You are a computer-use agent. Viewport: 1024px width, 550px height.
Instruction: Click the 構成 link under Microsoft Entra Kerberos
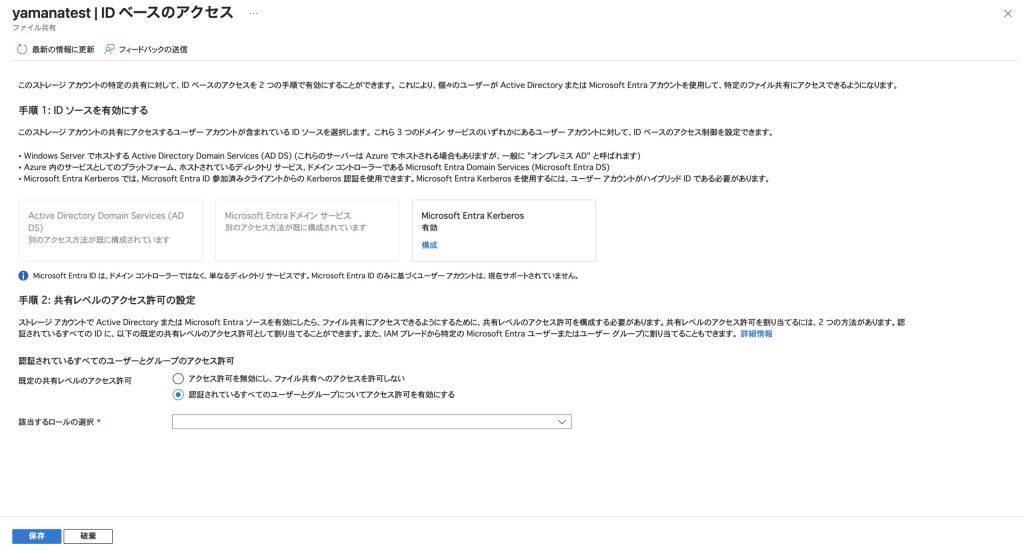click(429, 245)
